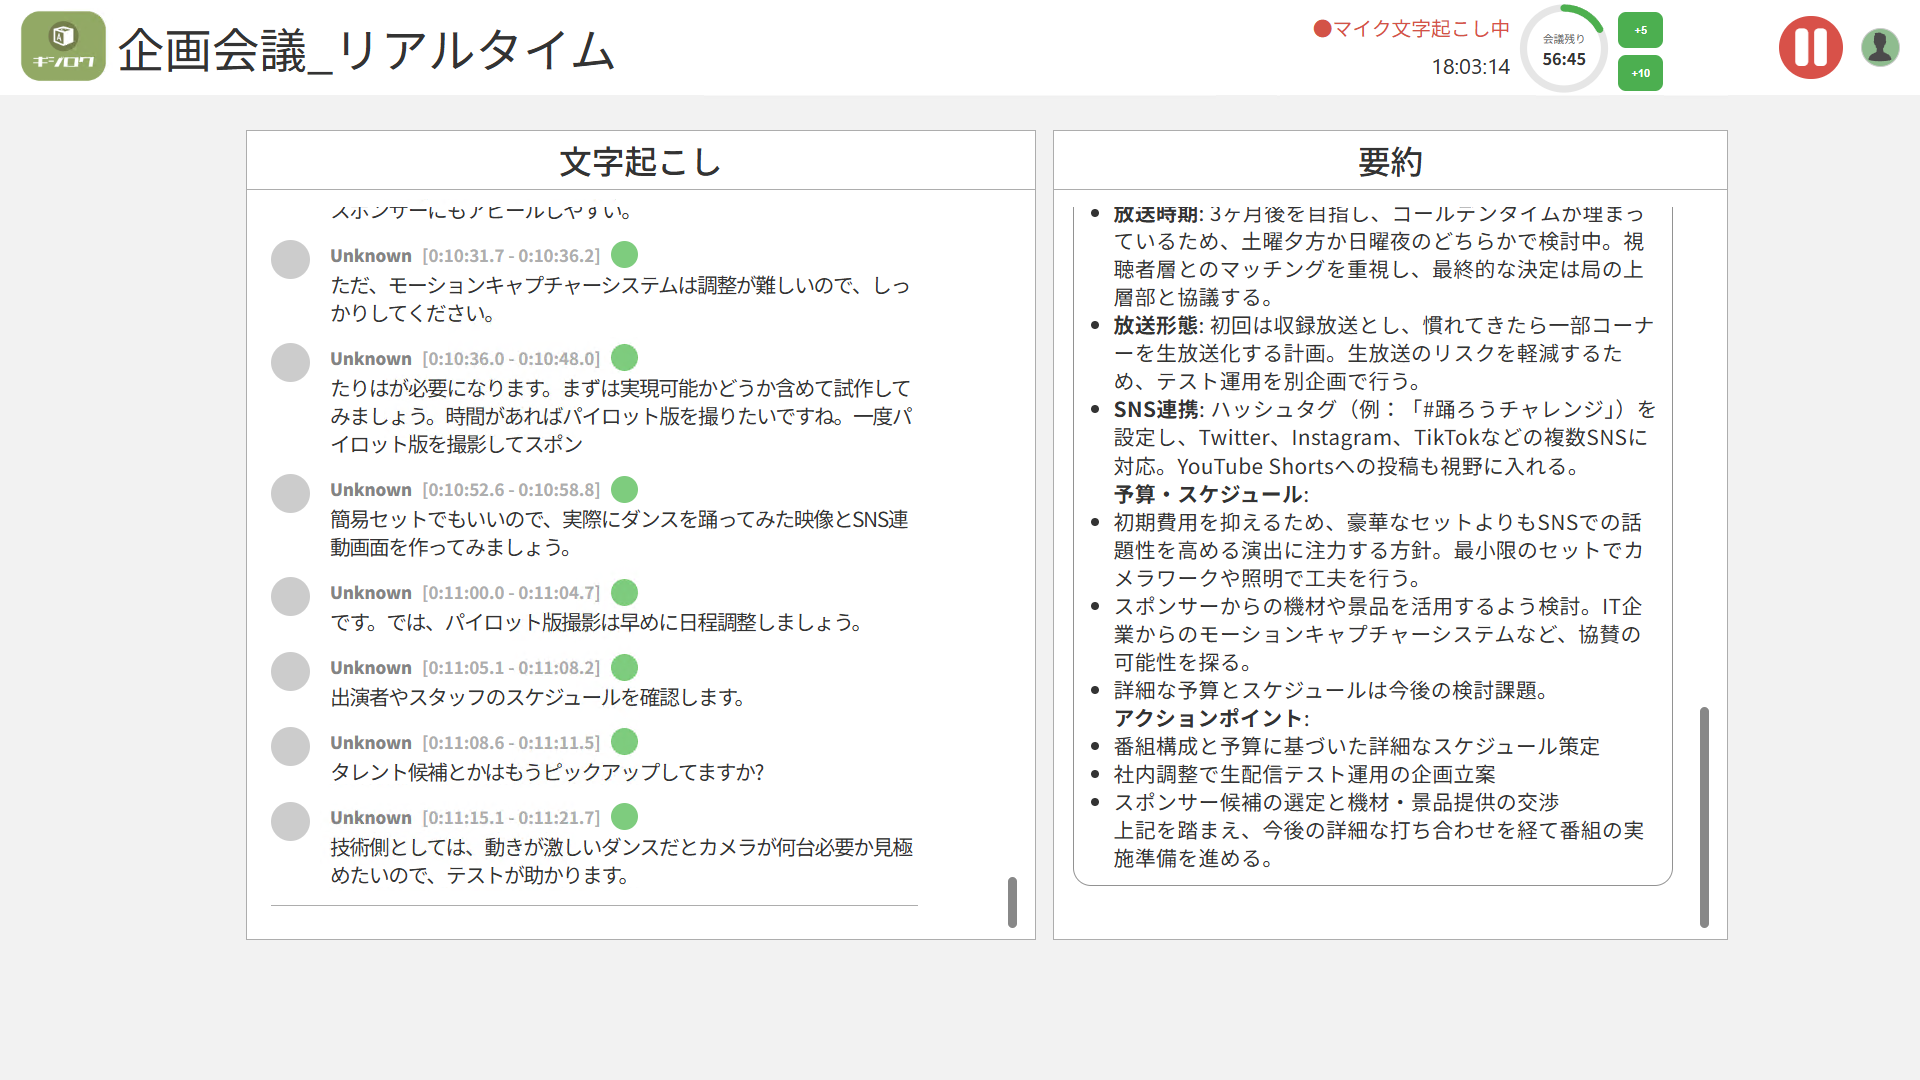The height and width of the screenshot is (1080, 1920).
Task: Toggle the green dot on the 0:11:00 utterance
Action: [x=624, y=592]
